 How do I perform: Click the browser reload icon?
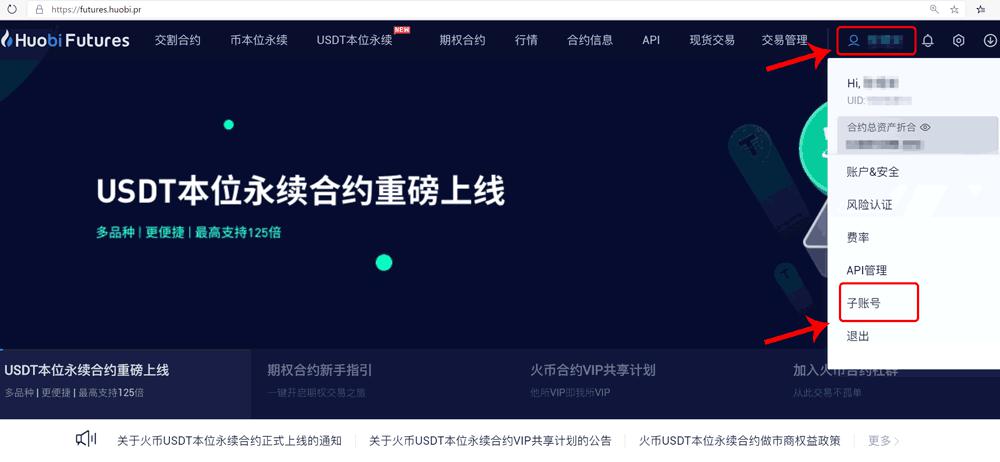[x=11, y=9]
